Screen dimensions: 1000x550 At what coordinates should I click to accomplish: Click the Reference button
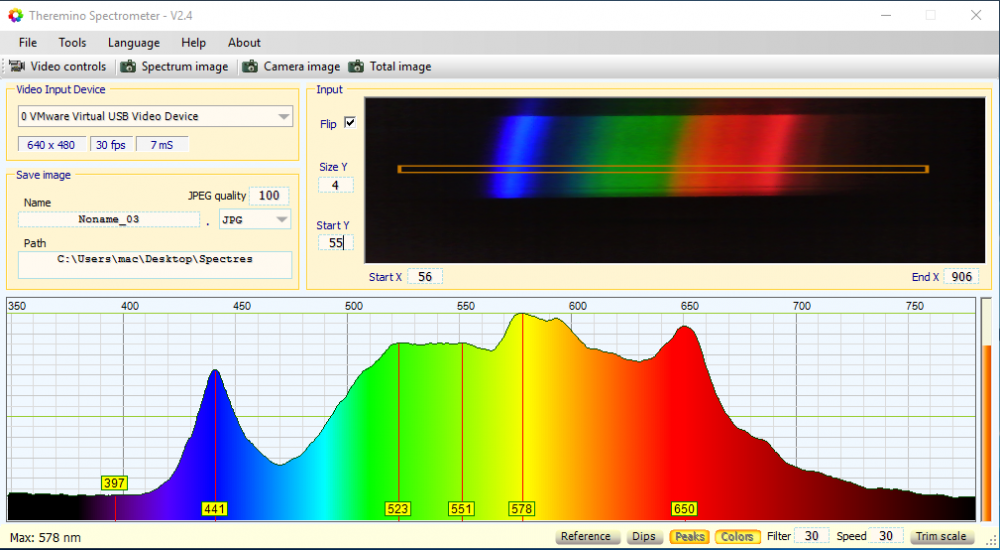point(586,537)
